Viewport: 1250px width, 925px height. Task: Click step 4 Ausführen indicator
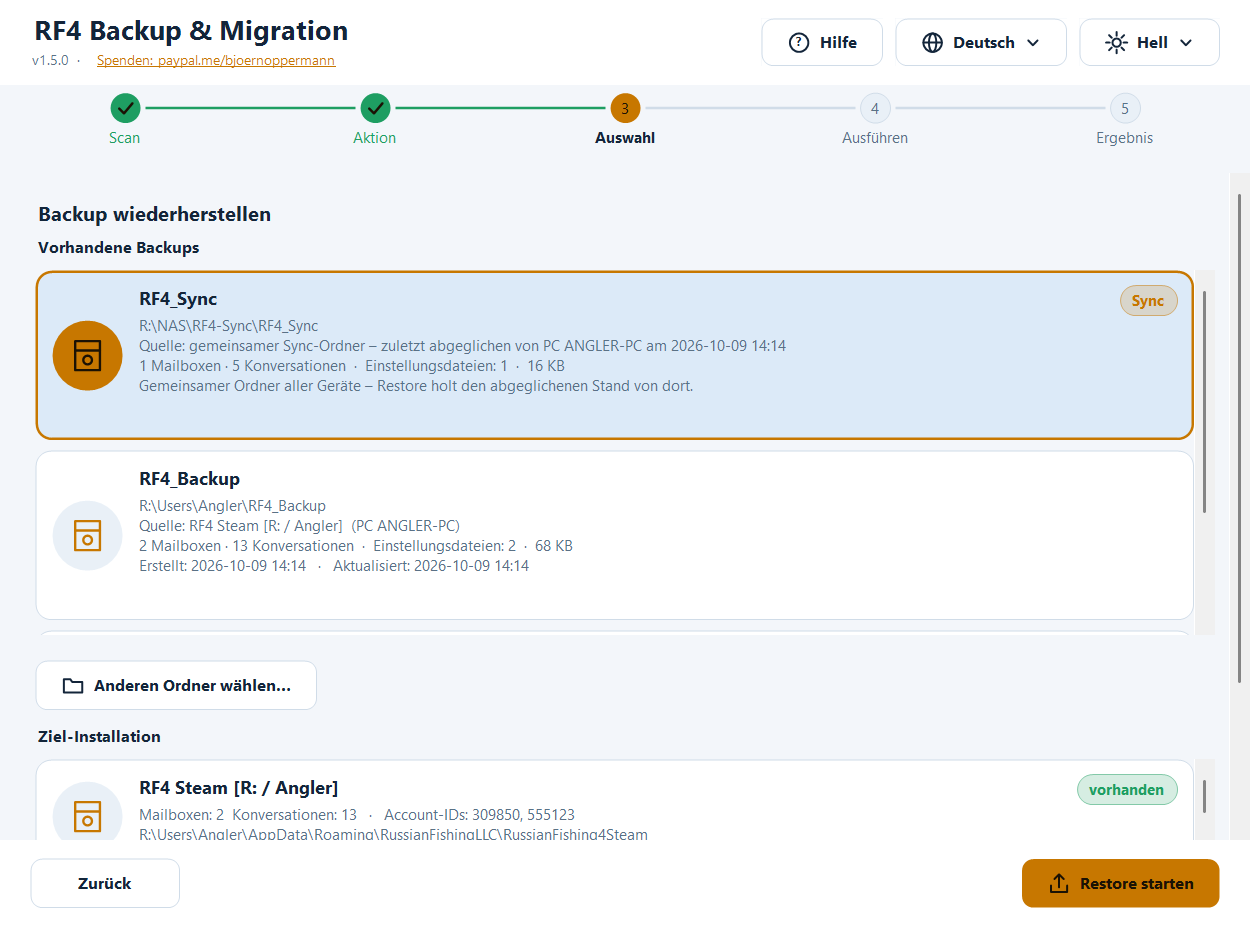[875, 108]
